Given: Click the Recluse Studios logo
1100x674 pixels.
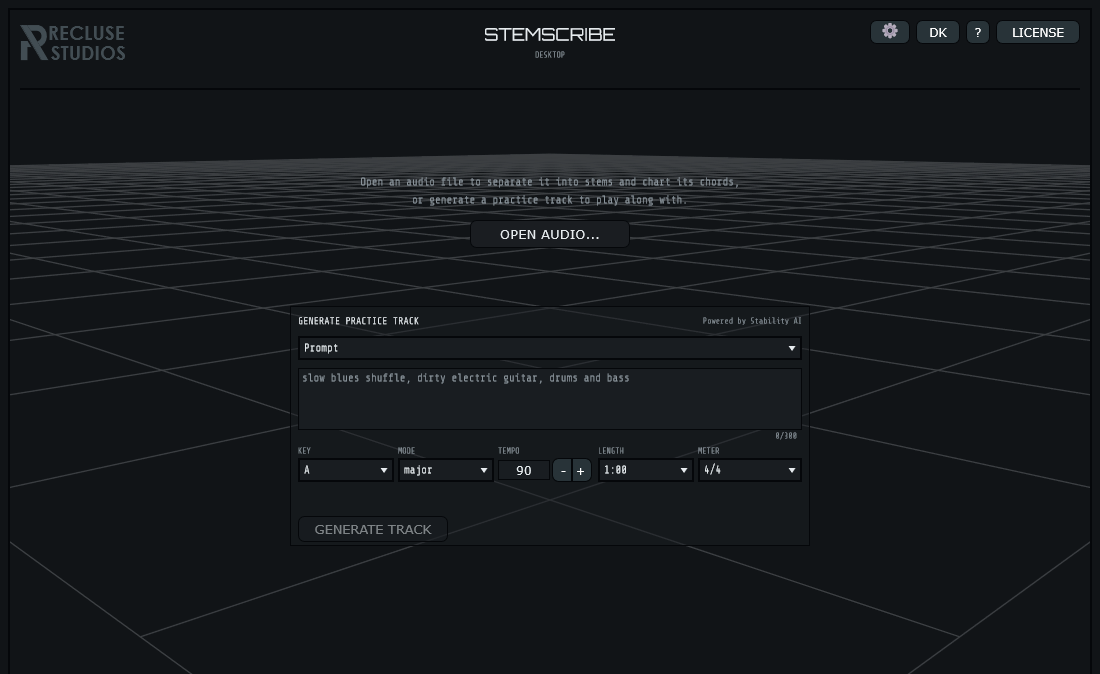Looking at the screenshot, I should click(x=73, y=43).
